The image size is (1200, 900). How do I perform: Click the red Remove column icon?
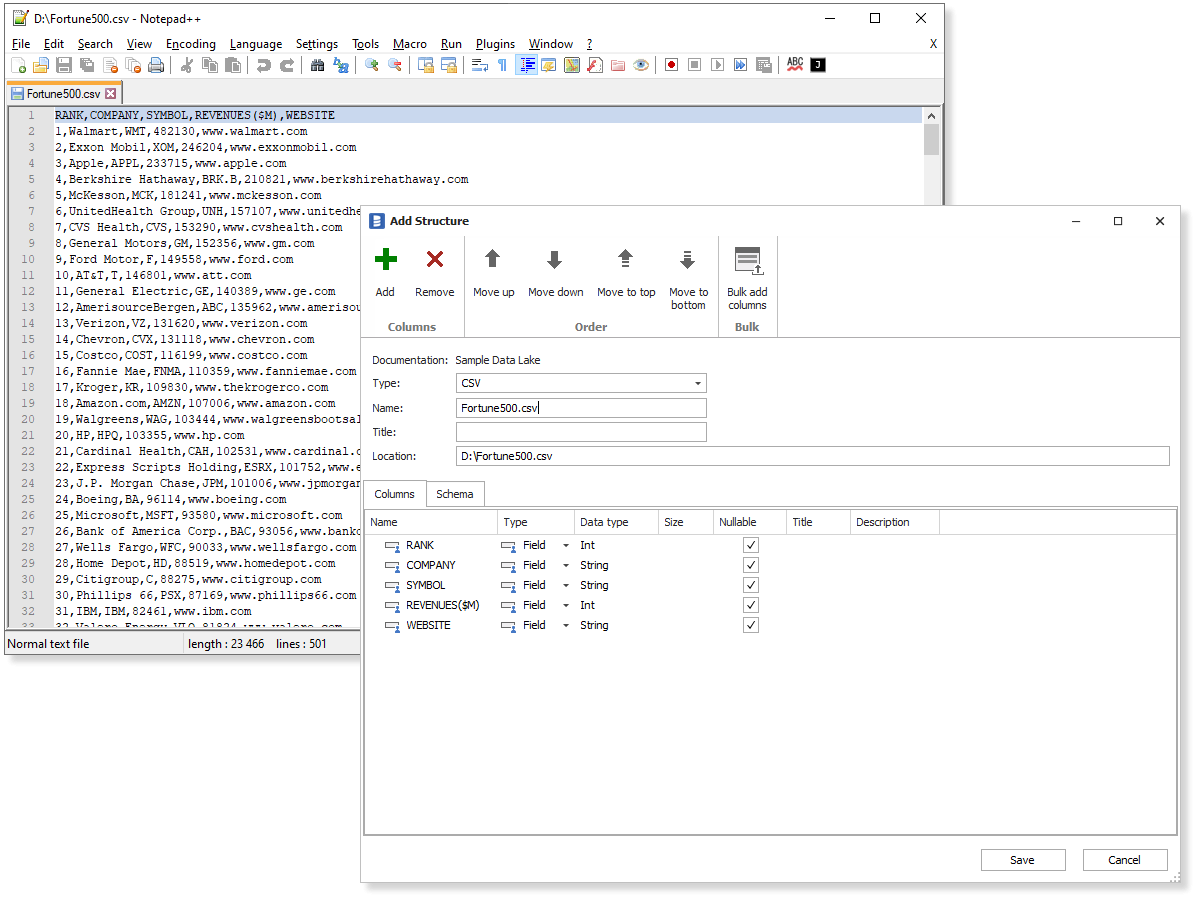pos(435,261)
